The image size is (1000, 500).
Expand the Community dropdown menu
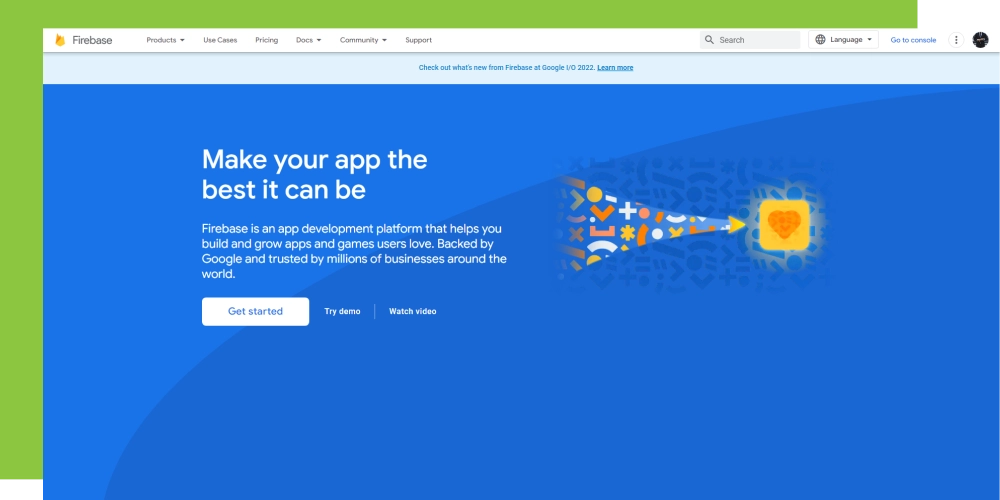coord(364,40)
